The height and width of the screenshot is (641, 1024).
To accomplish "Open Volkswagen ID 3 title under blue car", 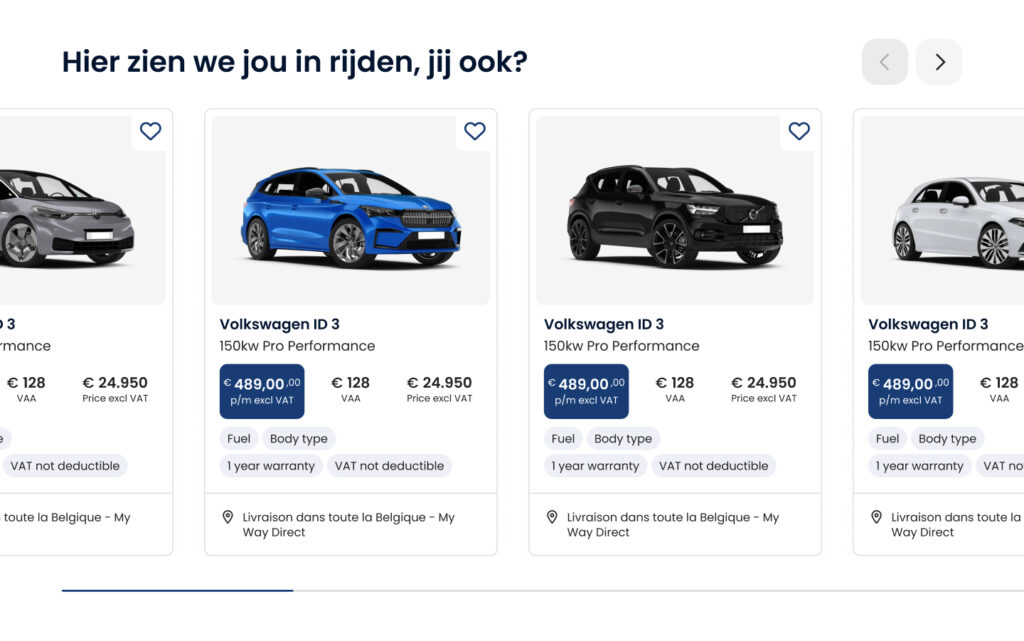I will (x=280, y=324).
